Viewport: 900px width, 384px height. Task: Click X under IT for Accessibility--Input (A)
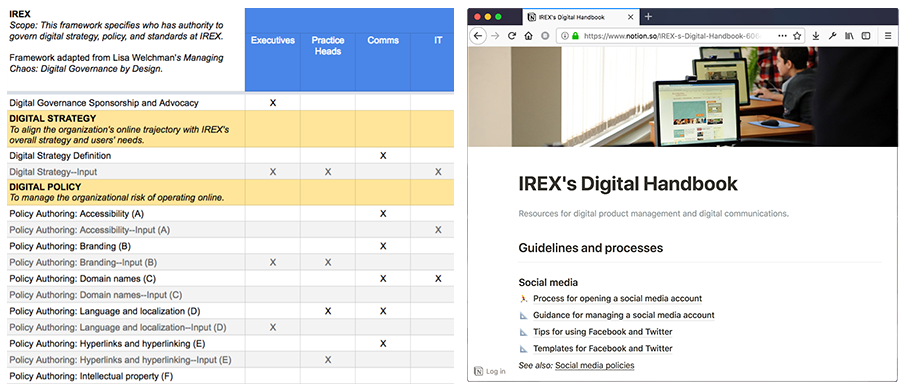(x=438, y=230)
